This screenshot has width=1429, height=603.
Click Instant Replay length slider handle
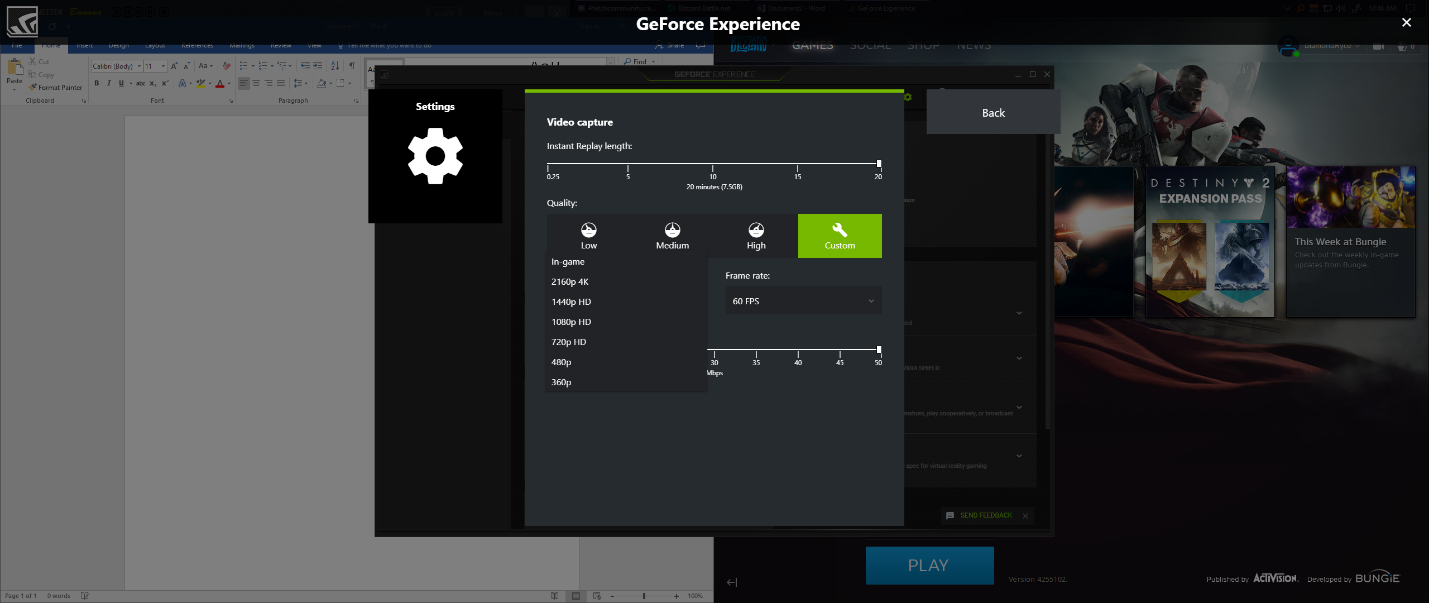879,163
